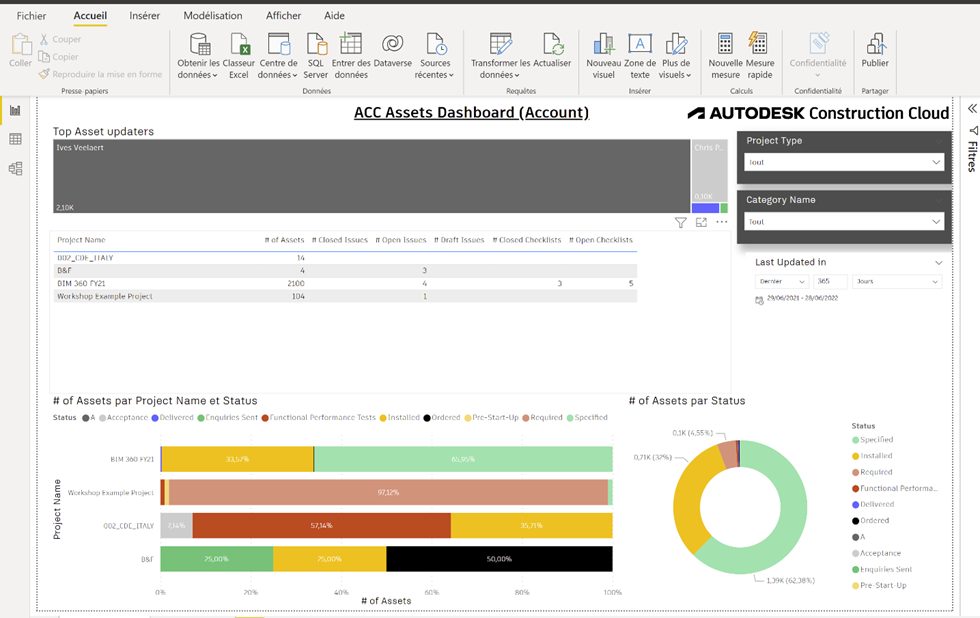
Task: Open the Project Type dropdown
Action: pos(844,162)
